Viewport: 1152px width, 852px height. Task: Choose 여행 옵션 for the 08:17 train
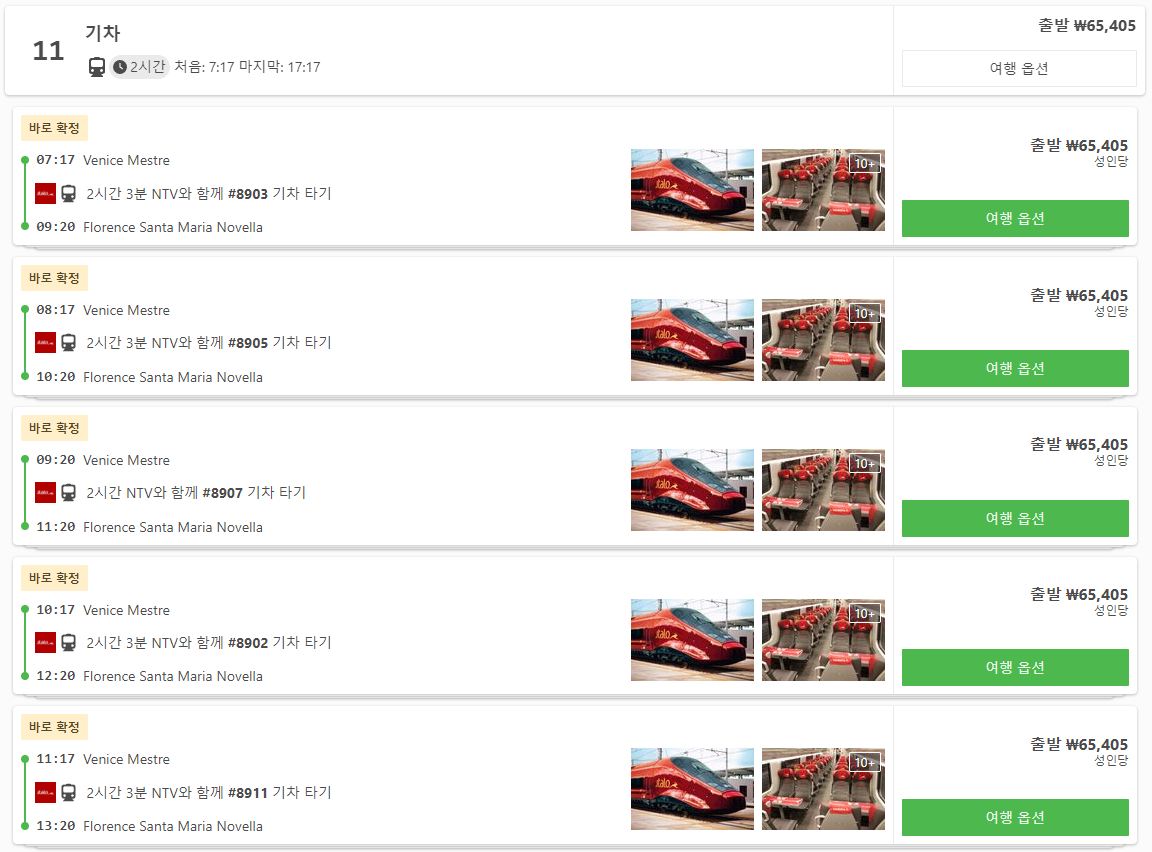[1015, 368]
